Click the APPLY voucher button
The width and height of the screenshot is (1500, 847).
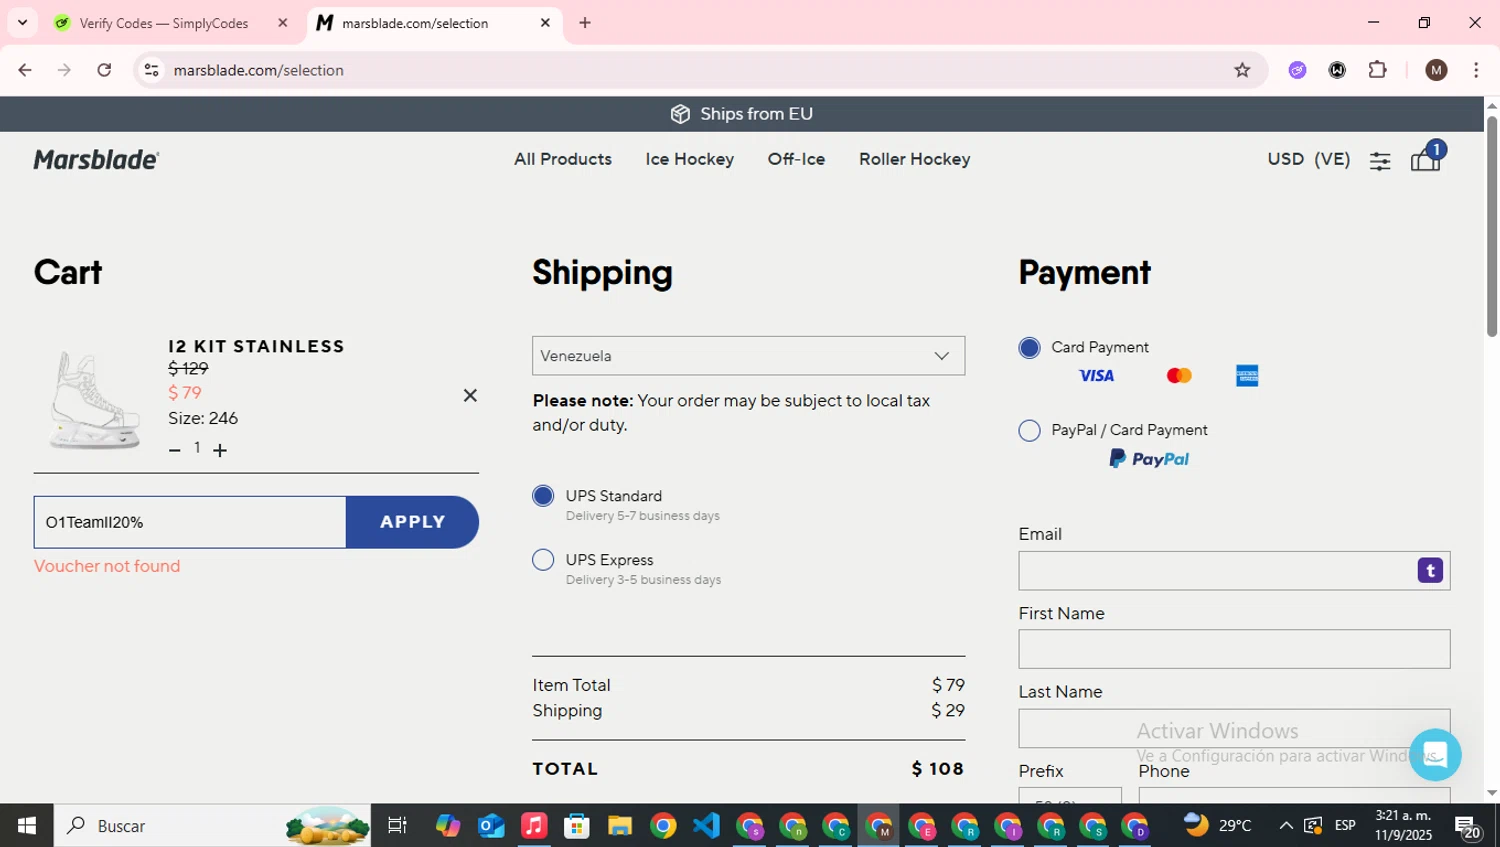(x=412, y=522)
